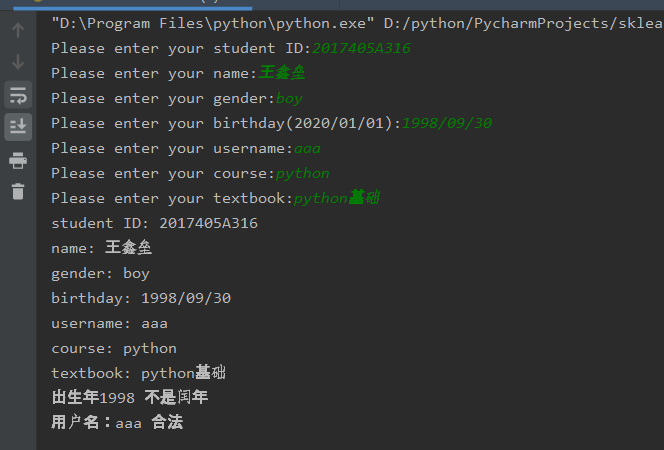This screenshot has width=664, height=450.
Task: Click the output line name: 王鑫垒
Action: [x=101, y=248]
